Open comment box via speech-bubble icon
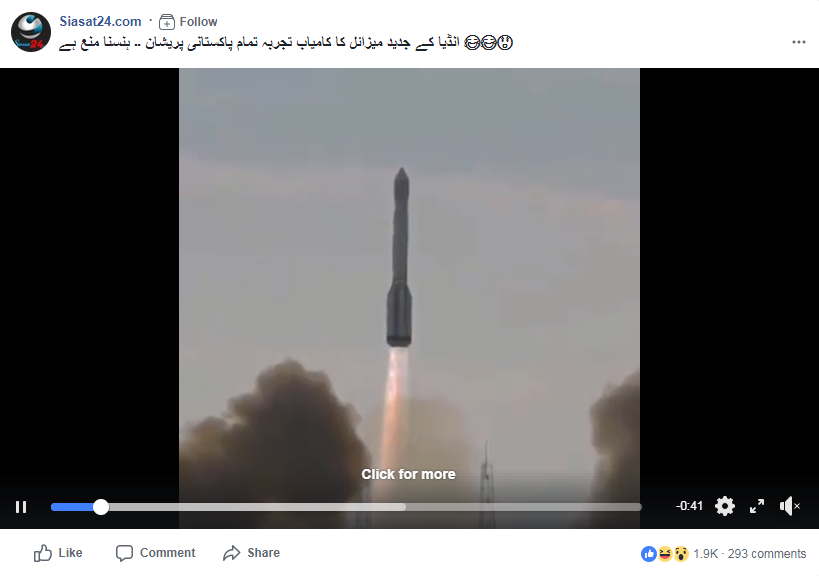Screen dimensions: 819x576 pos(124,553)
